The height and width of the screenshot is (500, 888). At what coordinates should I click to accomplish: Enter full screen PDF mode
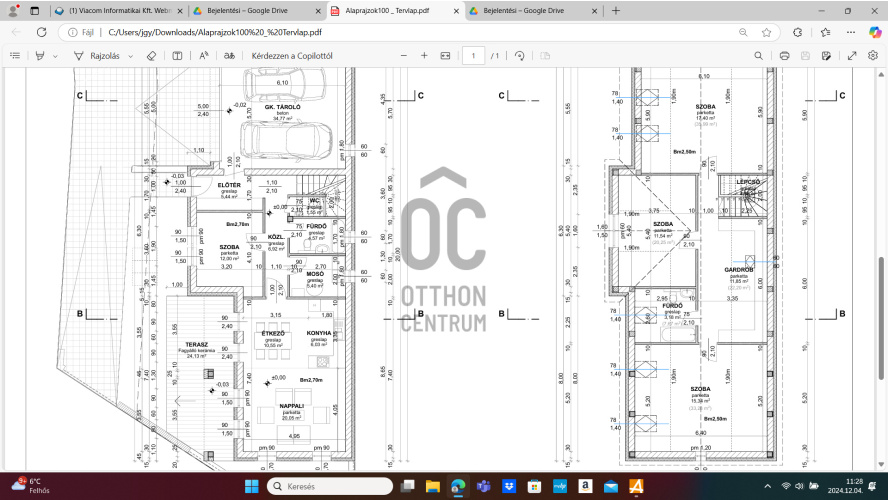pyautogui.click(x=852, y=55)
